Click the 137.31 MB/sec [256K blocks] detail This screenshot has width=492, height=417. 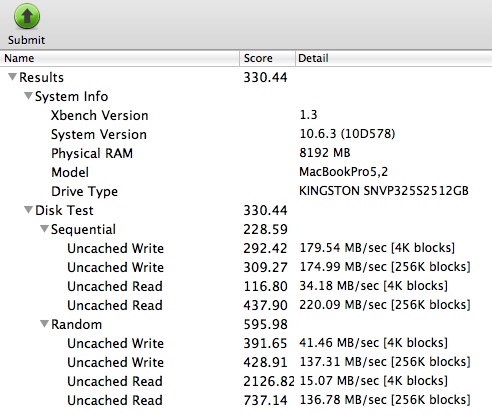tap(385, 362)
